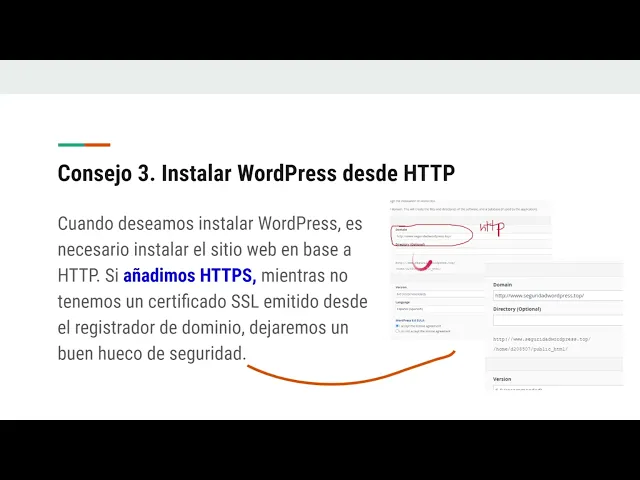
Task: Click the empty Directory (Optional) field in the enlarged inset
Action: coord(558,320)
